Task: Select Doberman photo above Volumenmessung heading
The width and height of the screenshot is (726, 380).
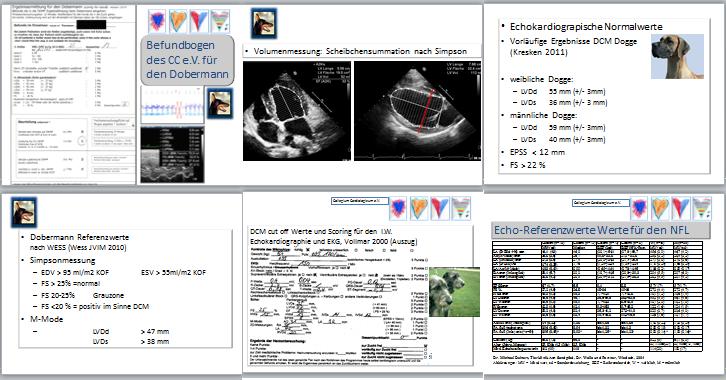Action: pos(263,23)
